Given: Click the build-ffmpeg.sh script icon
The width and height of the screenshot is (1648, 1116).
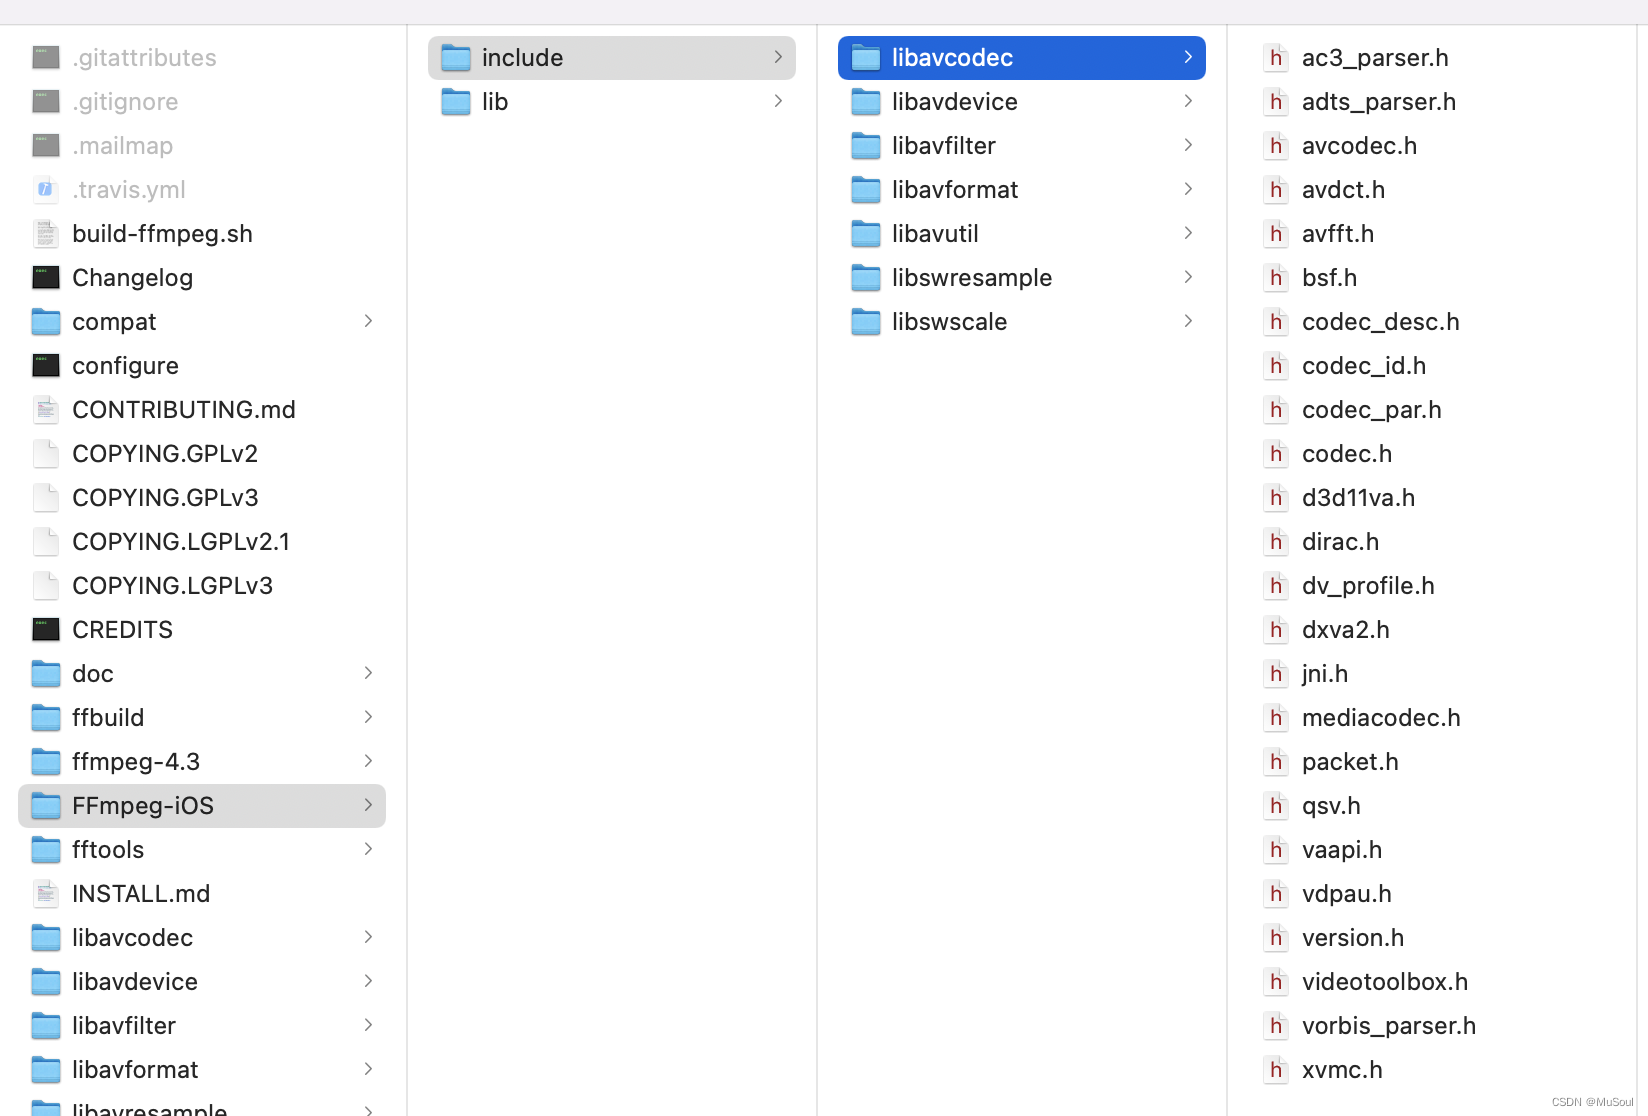Looking at the screenshot, I should click(x=46, y=234).
